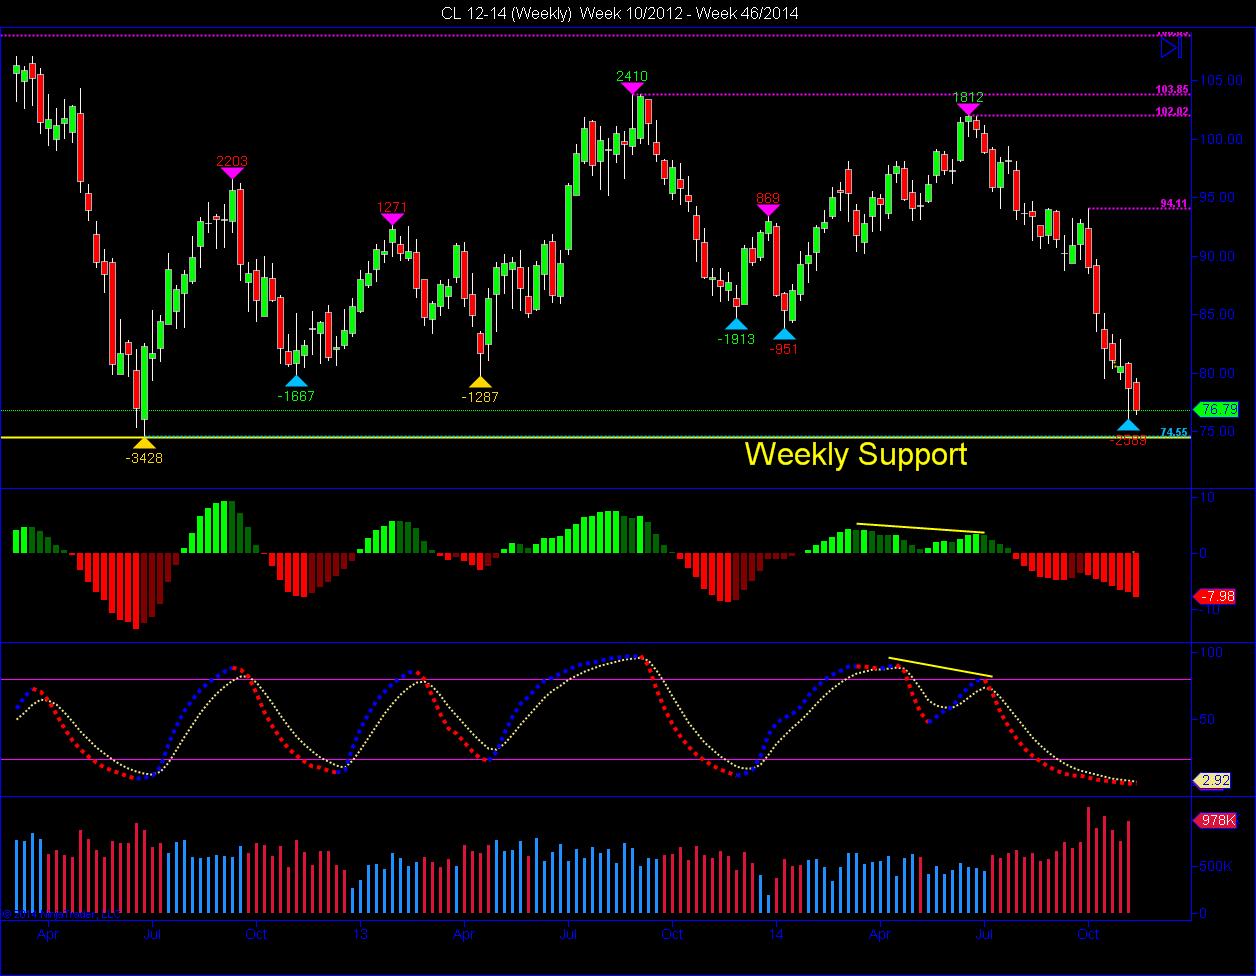1256x976 pixels.
Task: Click the 94.11 resistance level label
Action: tap(1174, 203)
